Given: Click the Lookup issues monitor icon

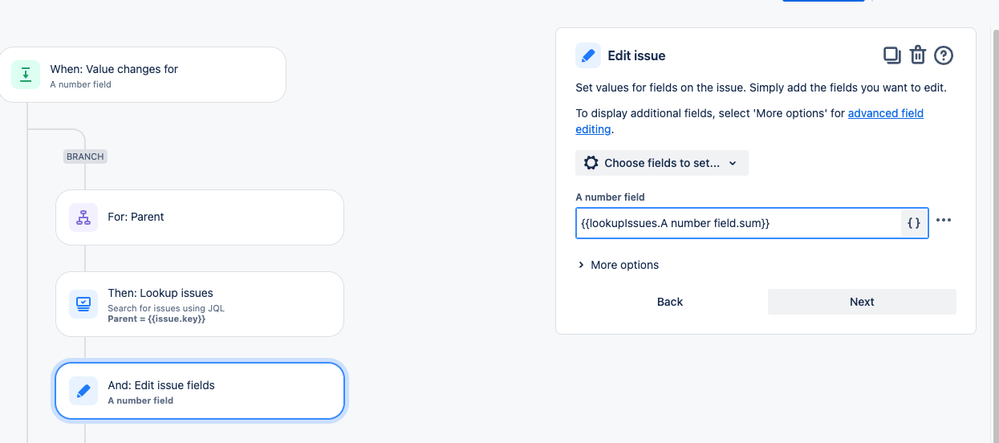Looking at the screenshot, I should click(x=83, y=304).
